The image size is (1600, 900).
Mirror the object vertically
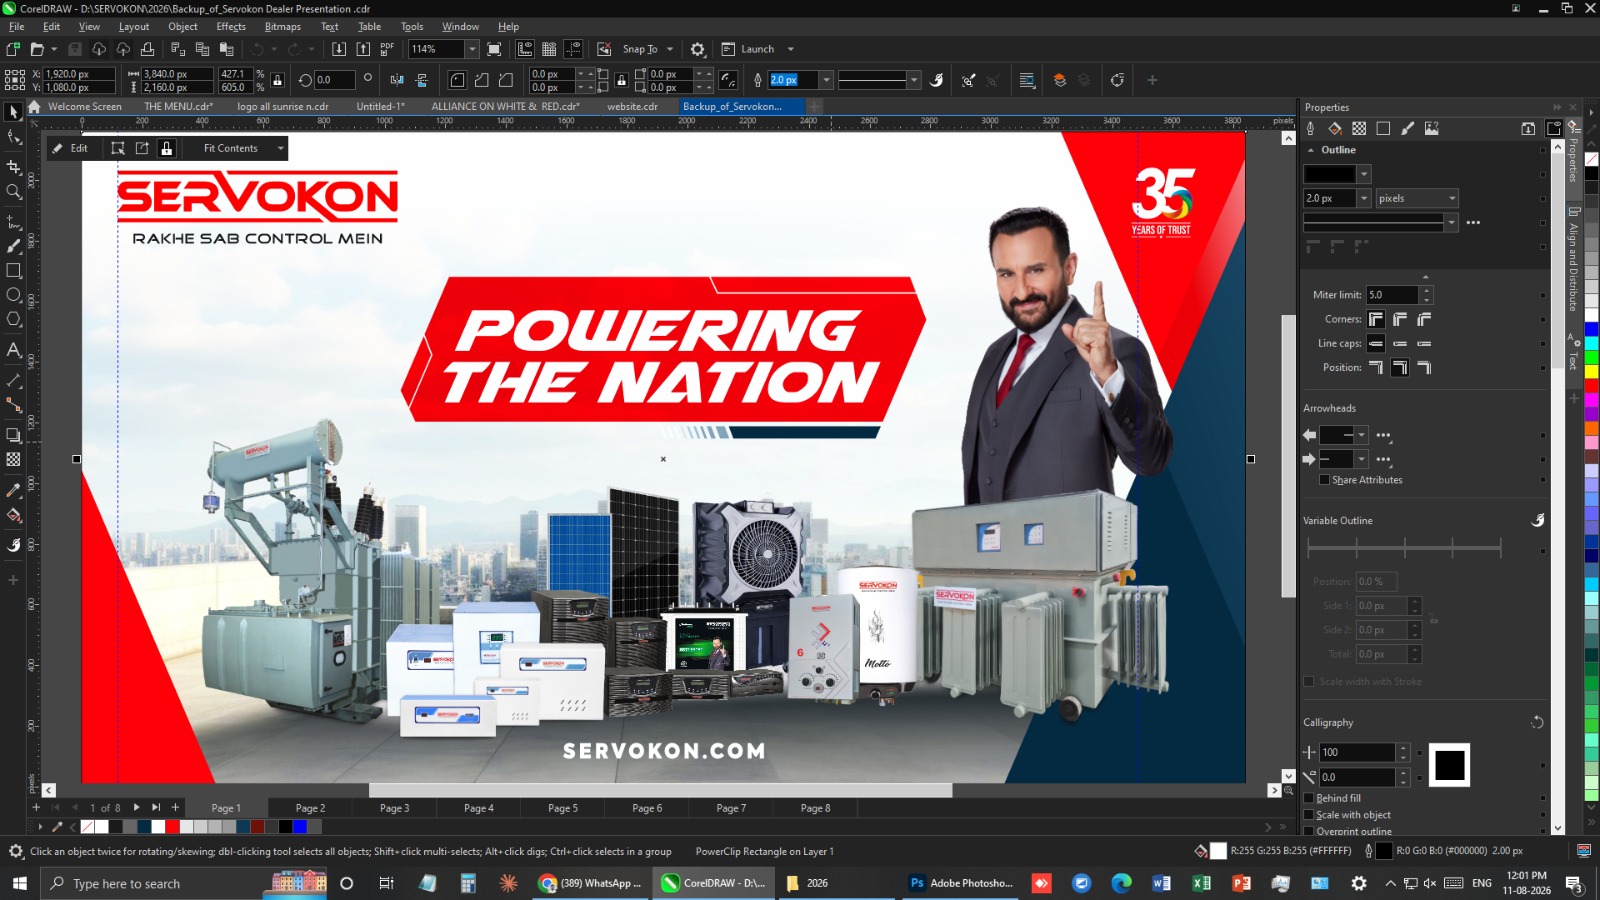coord(421,80)
